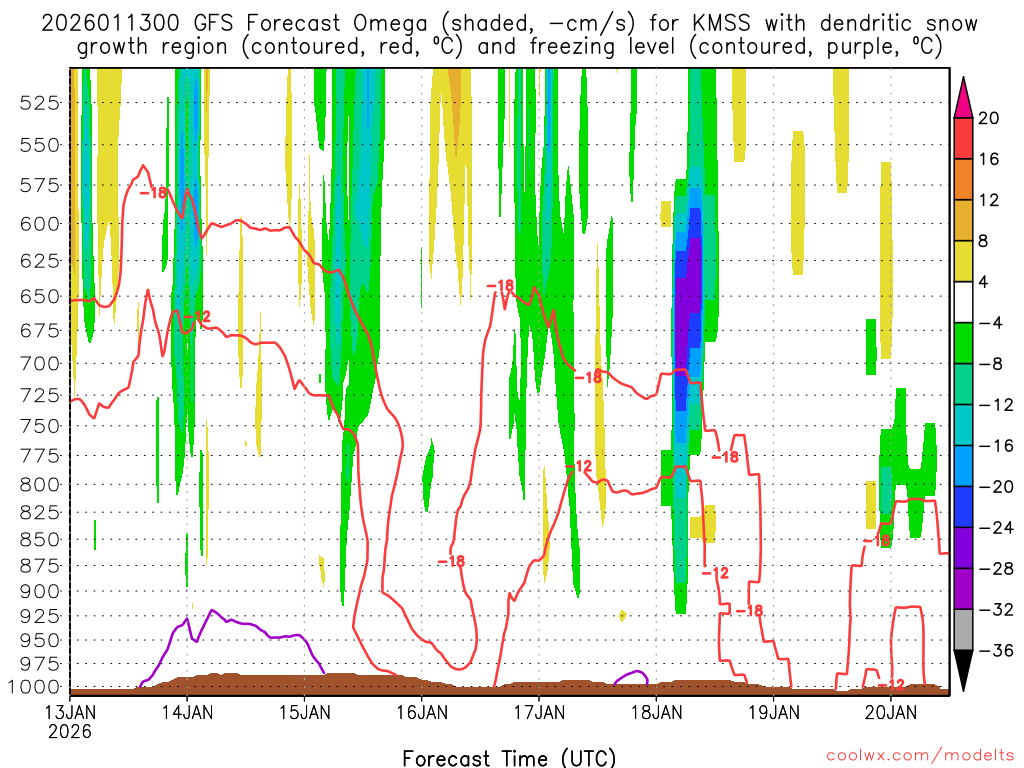Click the Forecast Time (UTC) axis title
The height and width of the screenshot is (768, 1024).
point(509,757)
